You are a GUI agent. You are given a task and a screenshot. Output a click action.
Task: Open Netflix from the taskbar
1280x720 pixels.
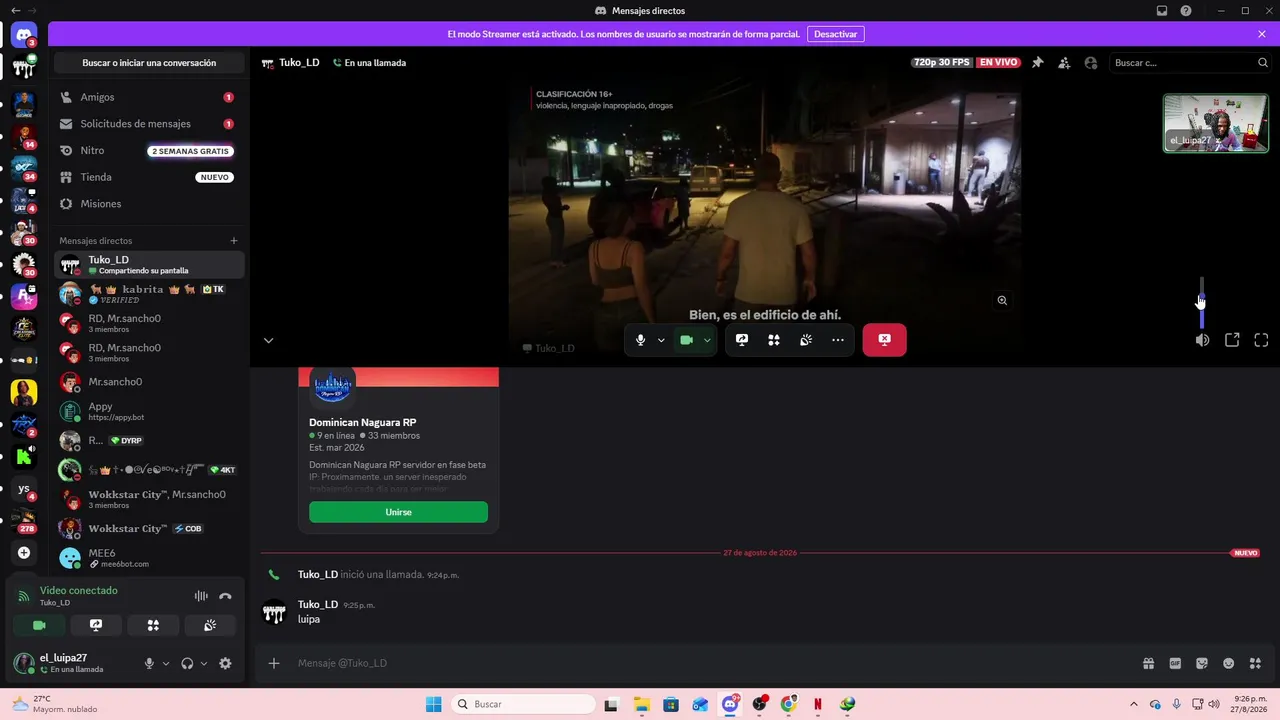pyautogui.click(x=818, y=704)
